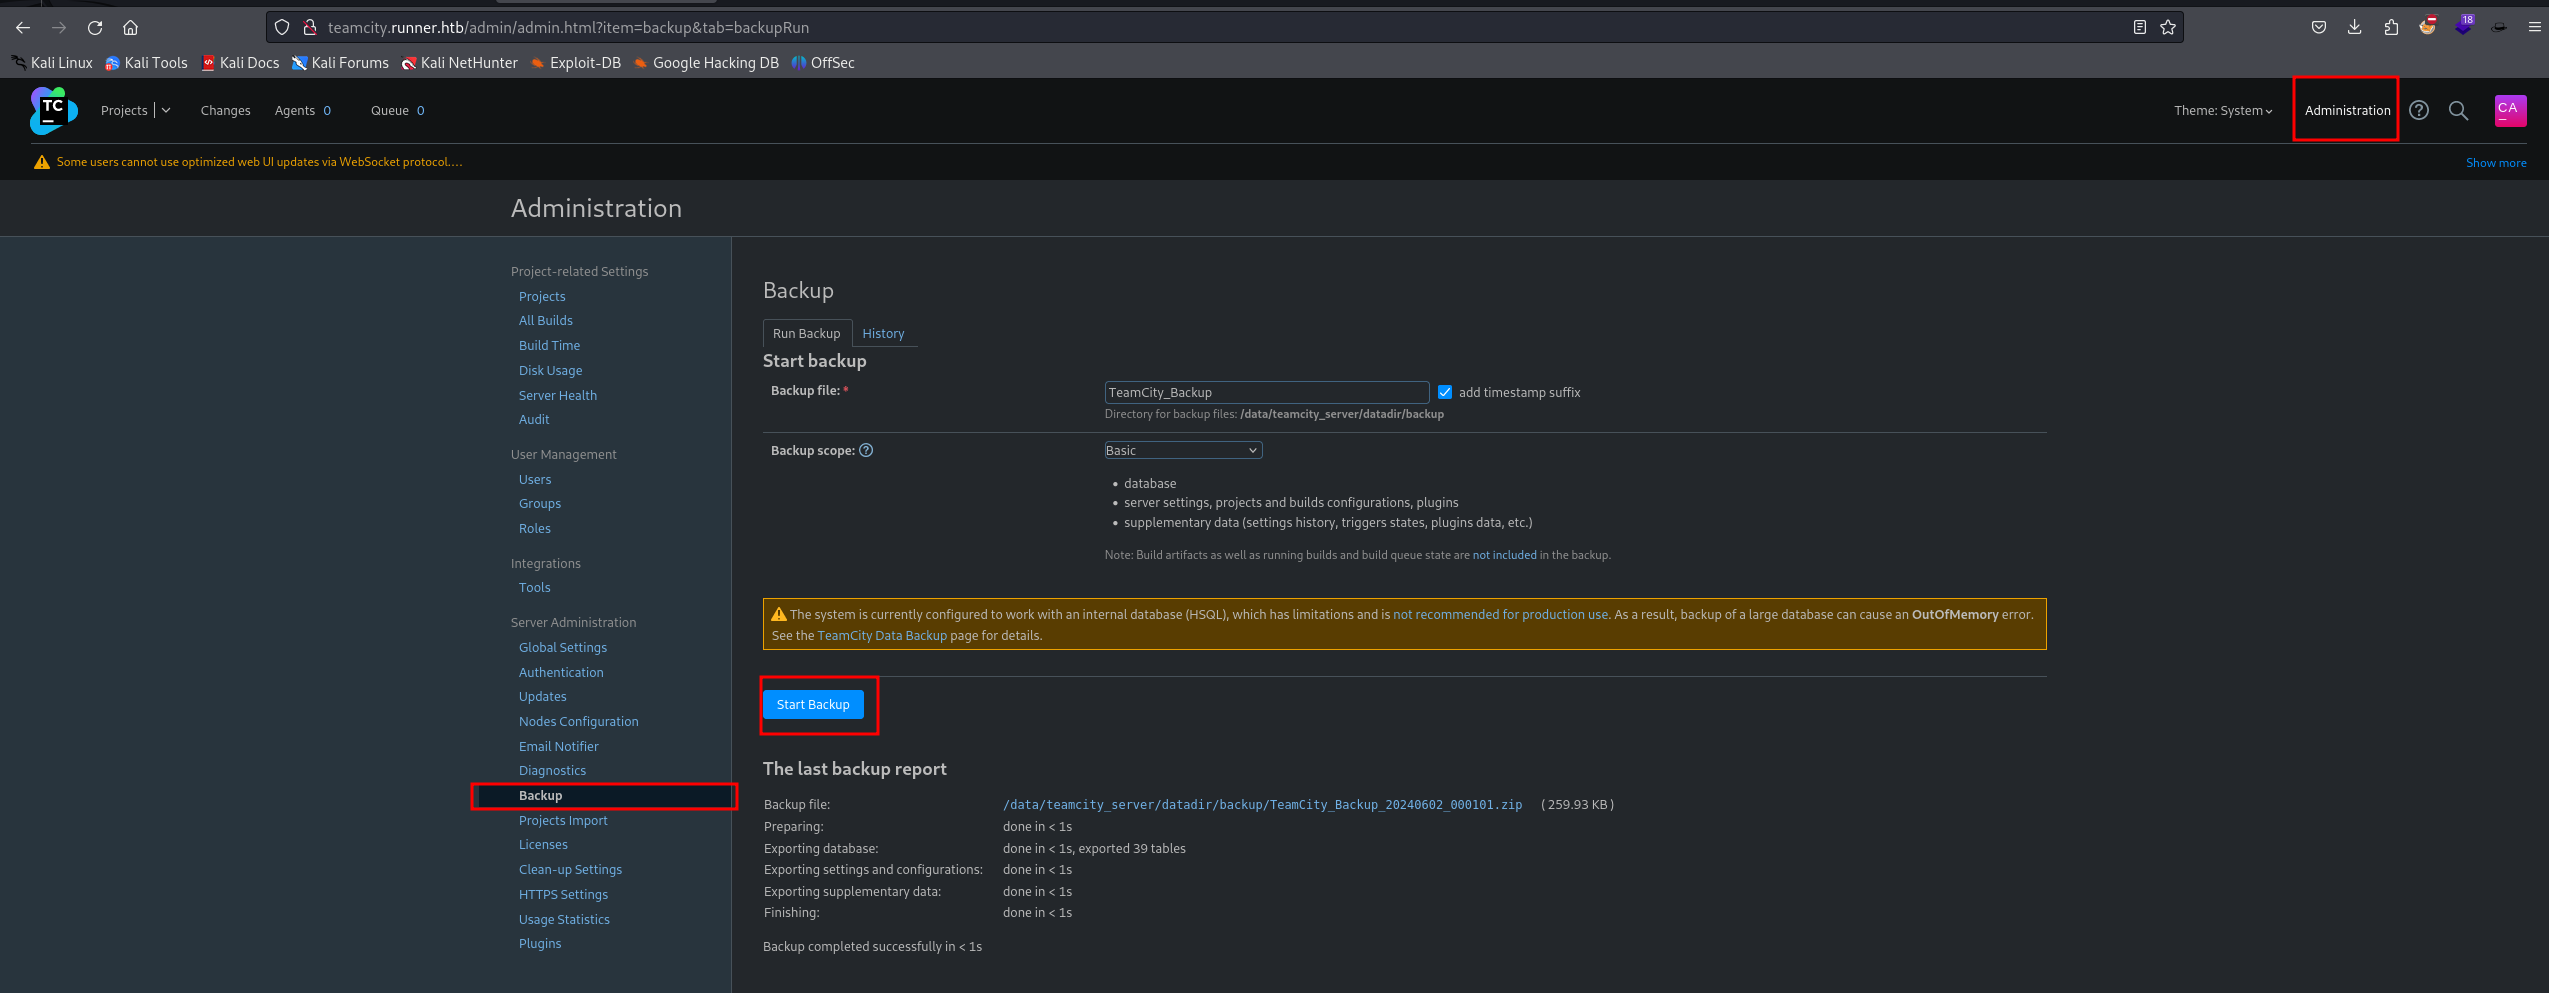Image resolution: width=2549 pixels, height=993 pixels.
Task: Toggle reader view icon in address bar
Action: [2140, 27]
